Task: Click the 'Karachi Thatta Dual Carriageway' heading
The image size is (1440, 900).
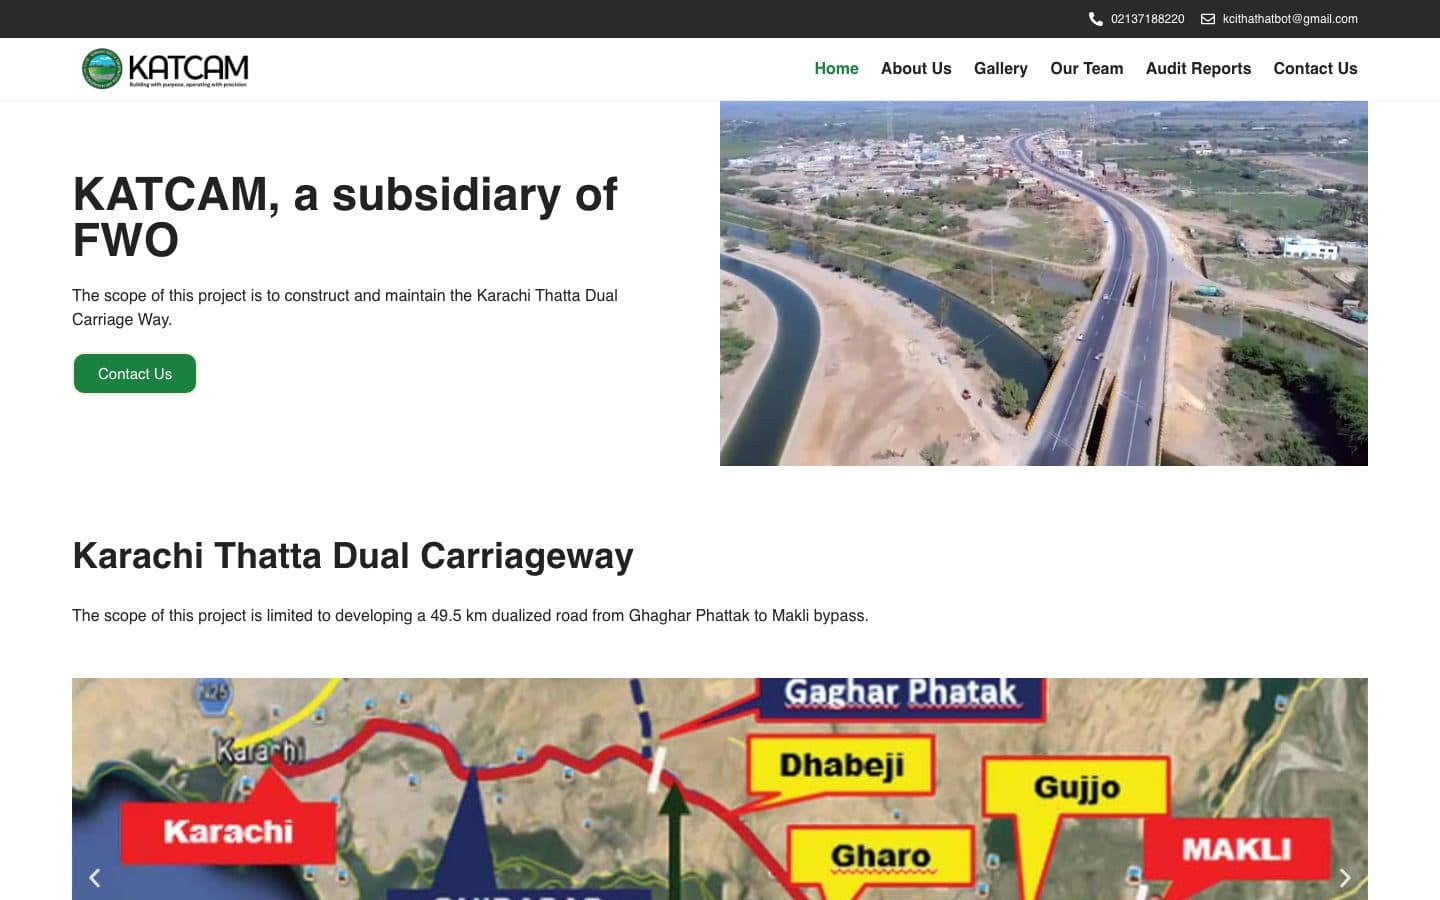Action: [x=353, y=555]
